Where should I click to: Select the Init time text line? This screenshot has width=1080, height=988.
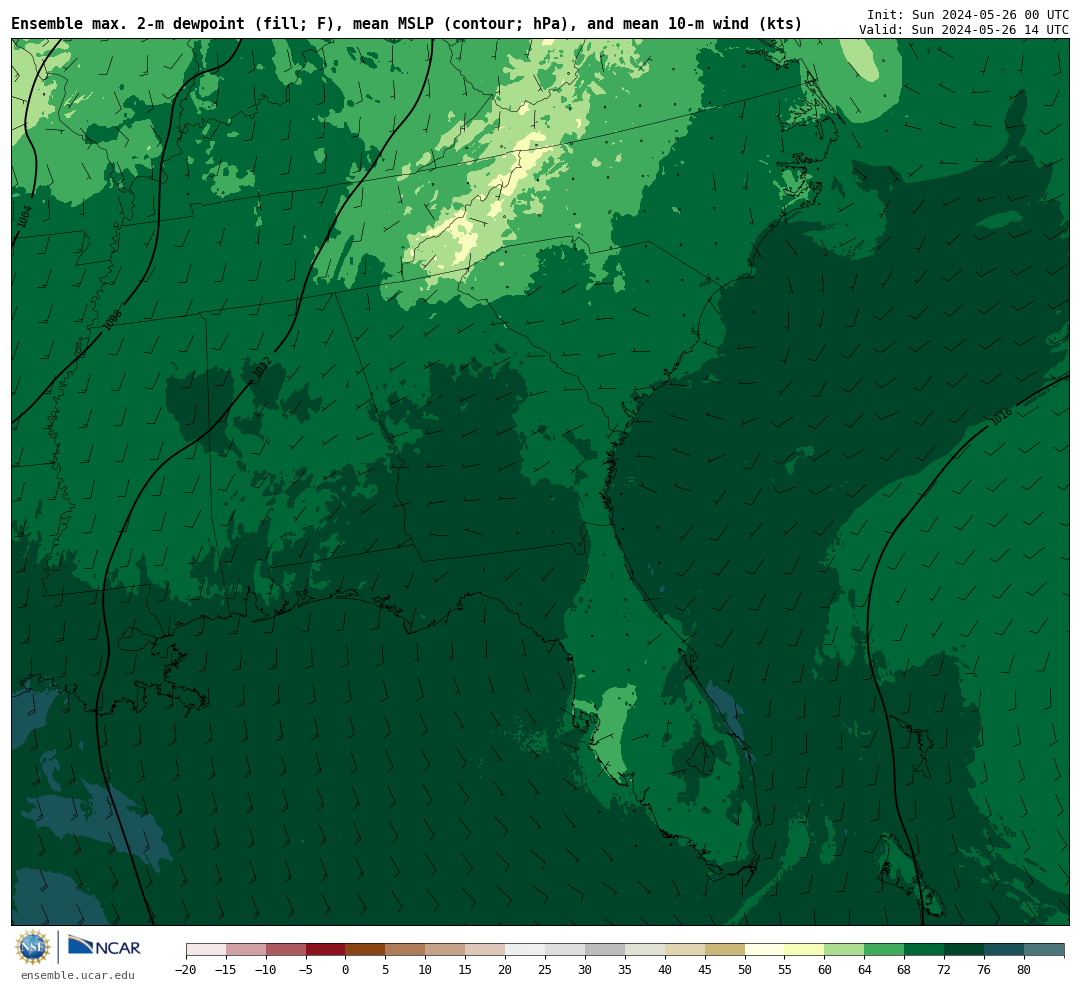point(968,14)
